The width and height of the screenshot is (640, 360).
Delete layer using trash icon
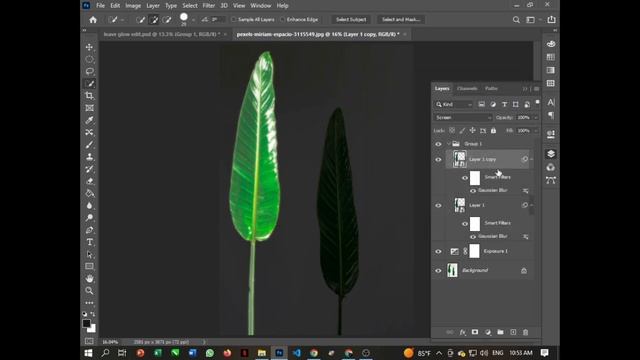(526, 332)
